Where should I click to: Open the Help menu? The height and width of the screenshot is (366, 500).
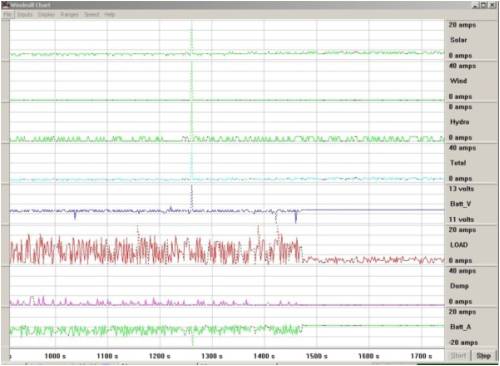point(109,15)
